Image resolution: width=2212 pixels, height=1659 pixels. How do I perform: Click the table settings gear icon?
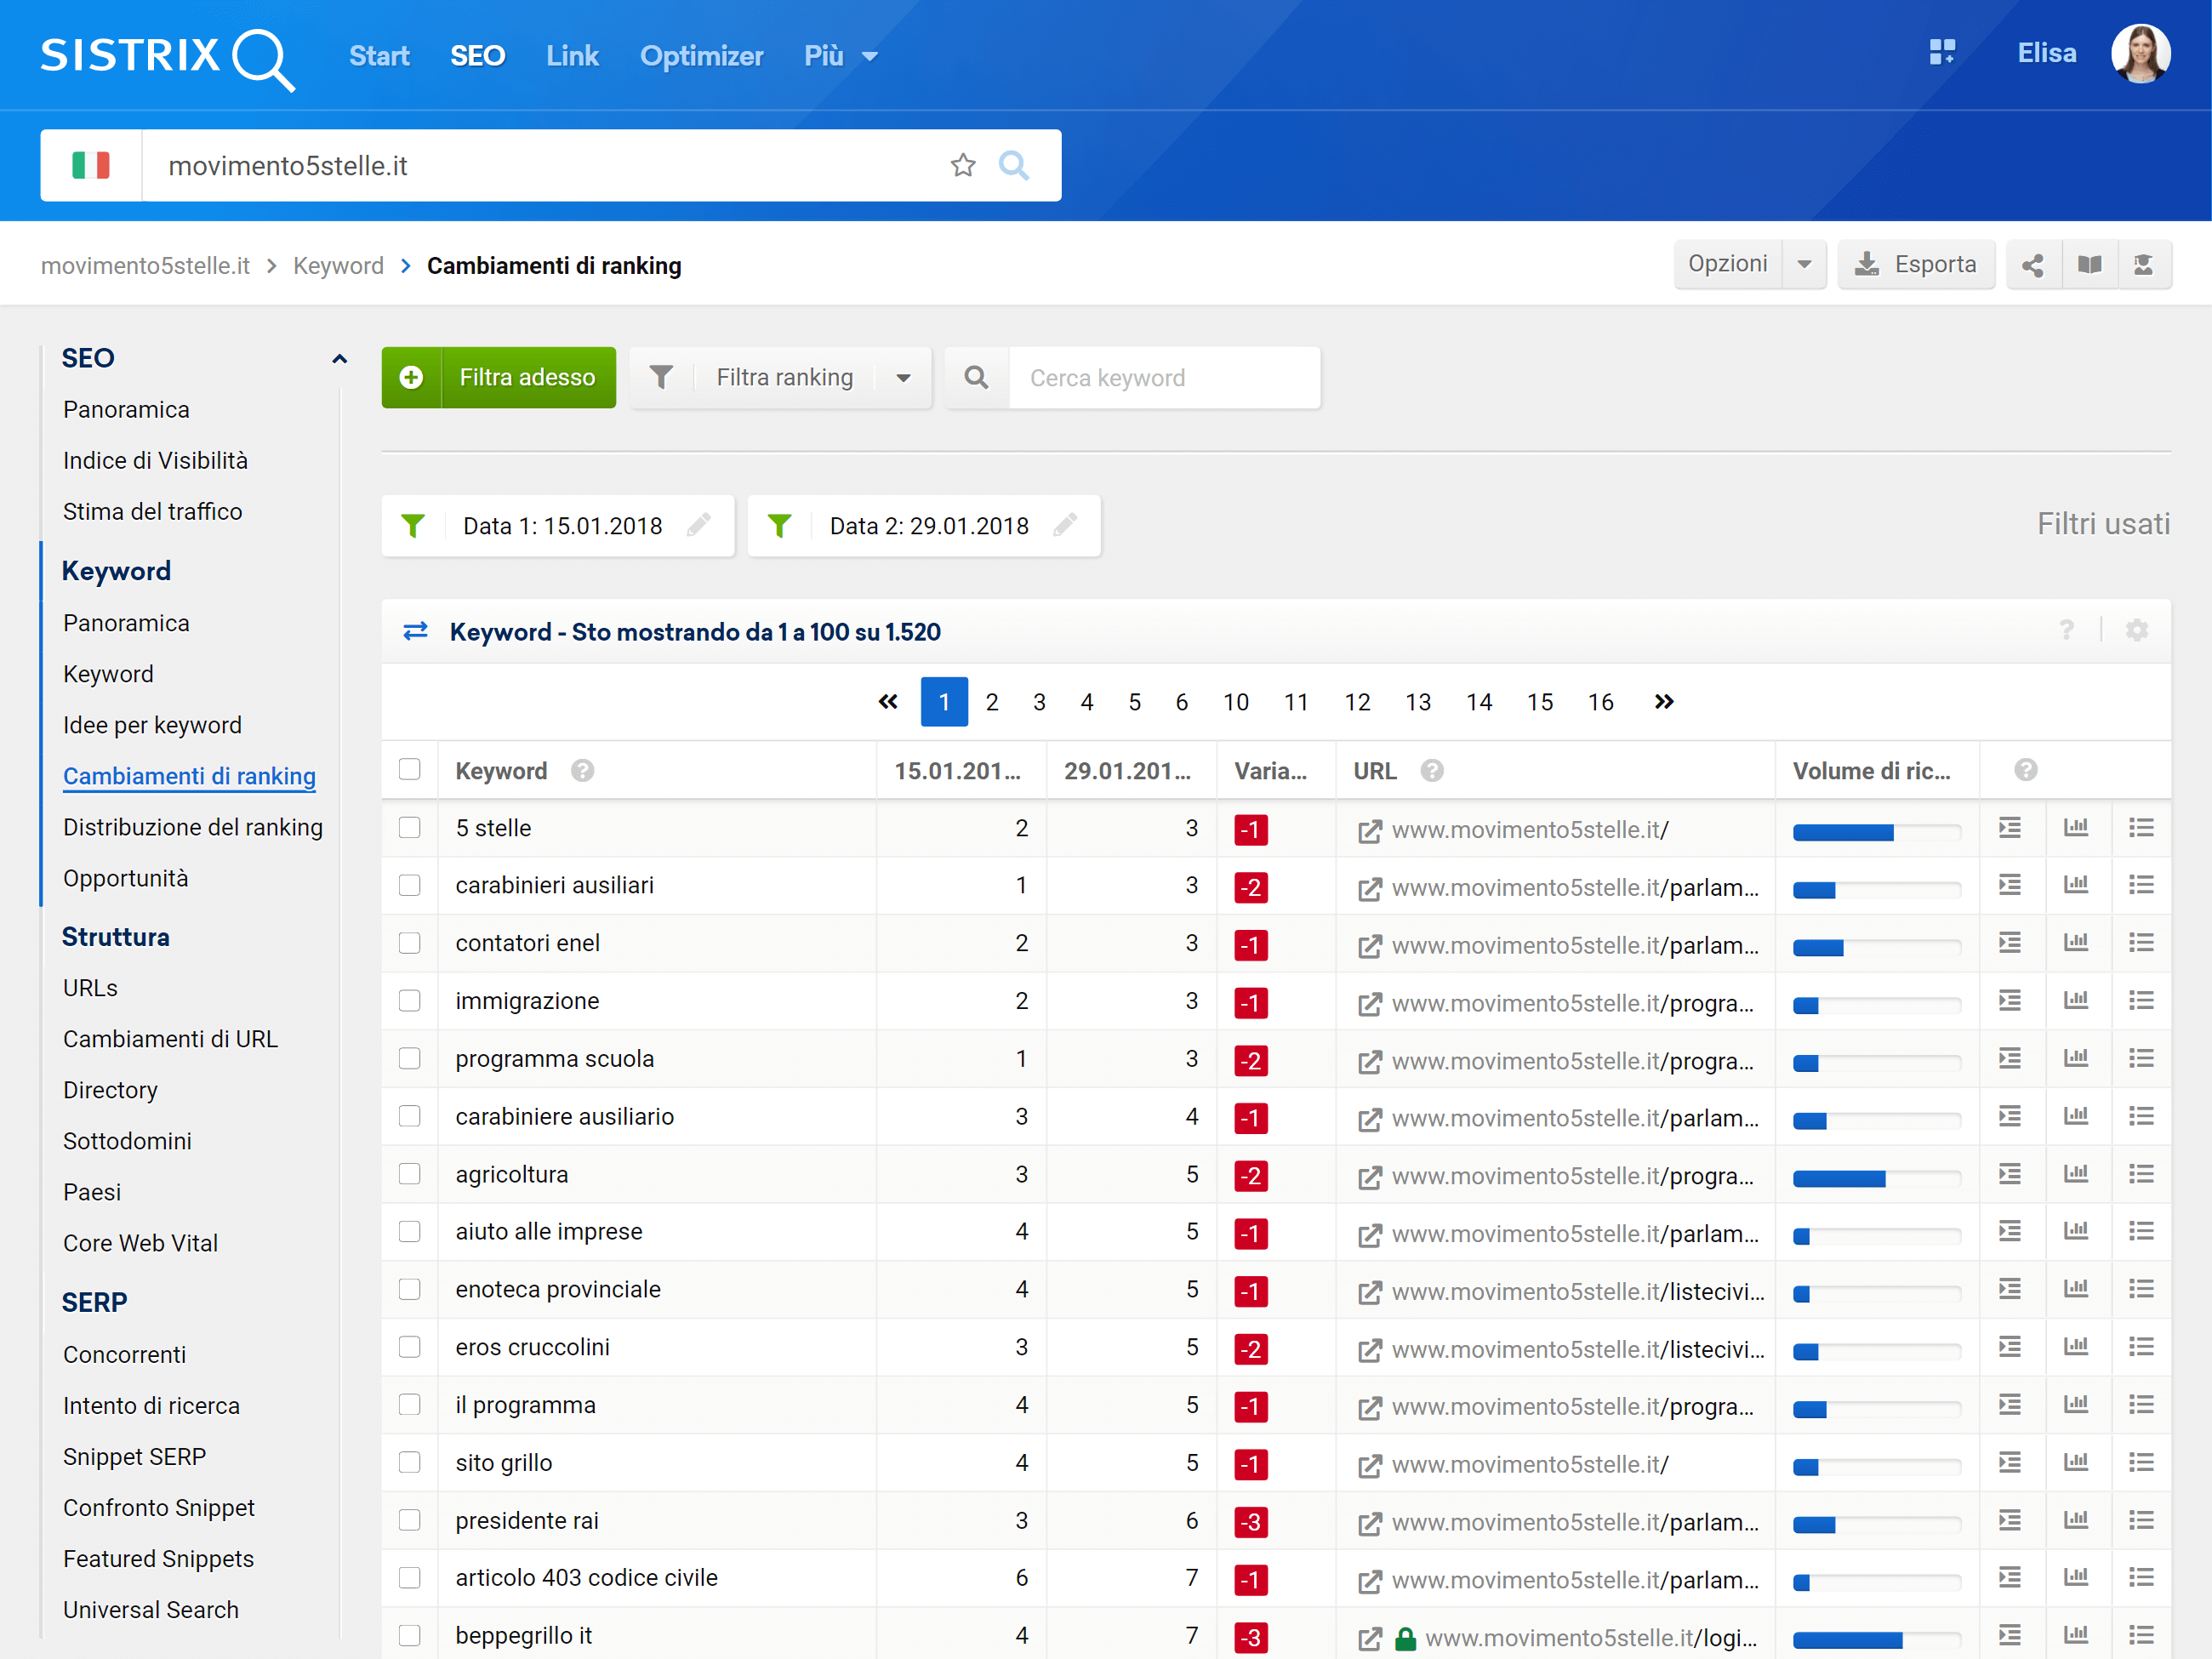point(2137,631)
